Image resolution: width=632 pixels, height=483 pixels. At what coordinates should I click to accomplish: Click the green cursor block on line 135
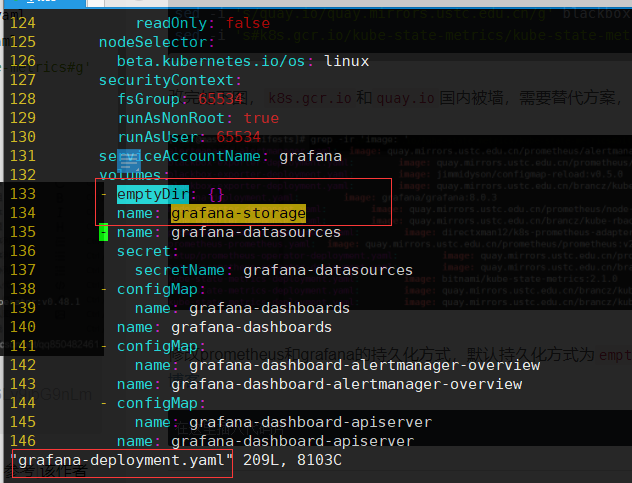(x=104, y=232)
